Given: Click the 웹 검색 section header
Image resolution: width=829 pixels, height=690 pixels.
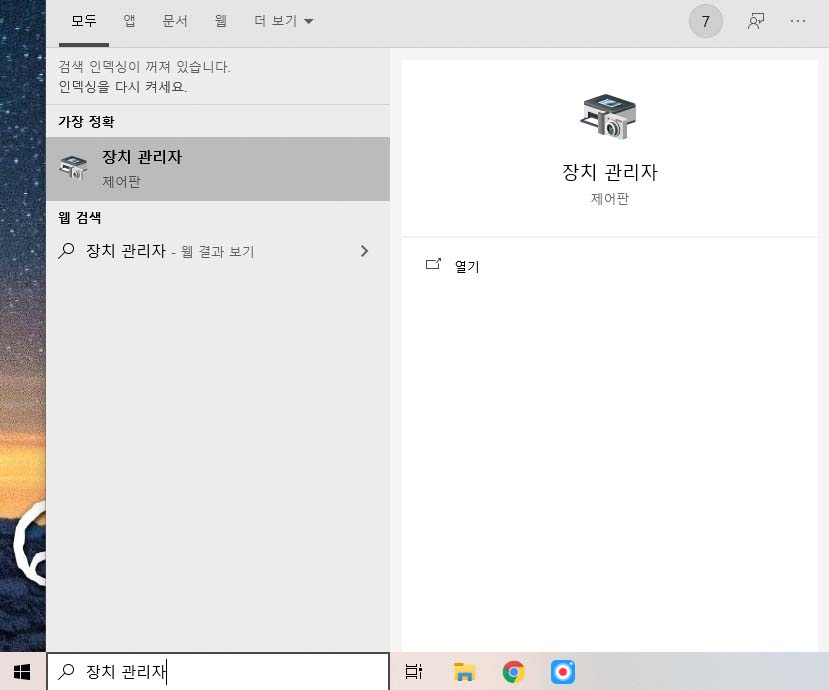Looking at the screenshot, I should click(80, 217).
